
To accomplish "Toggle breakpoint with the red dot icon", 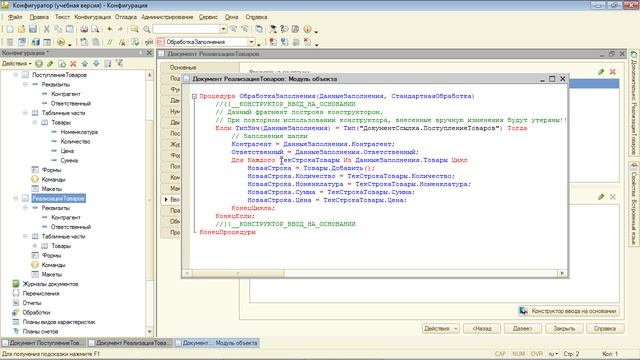I will 273,42.
